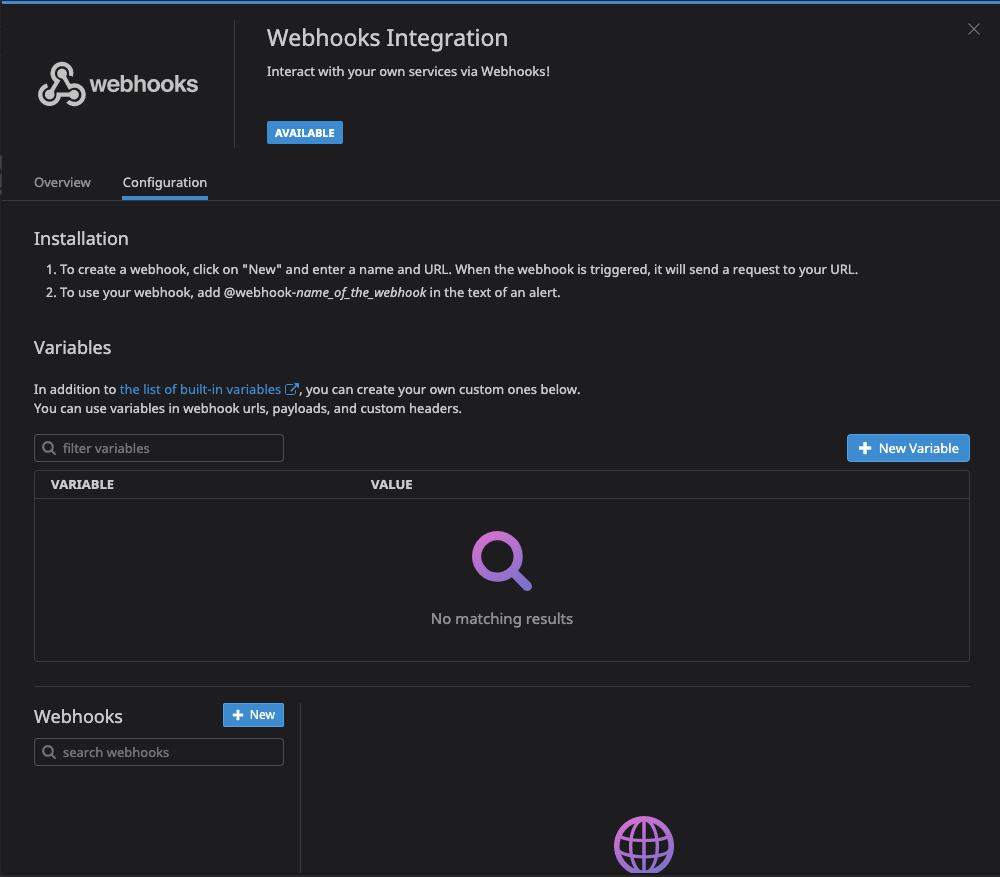Select the Configuration tab

coord(165,182)
